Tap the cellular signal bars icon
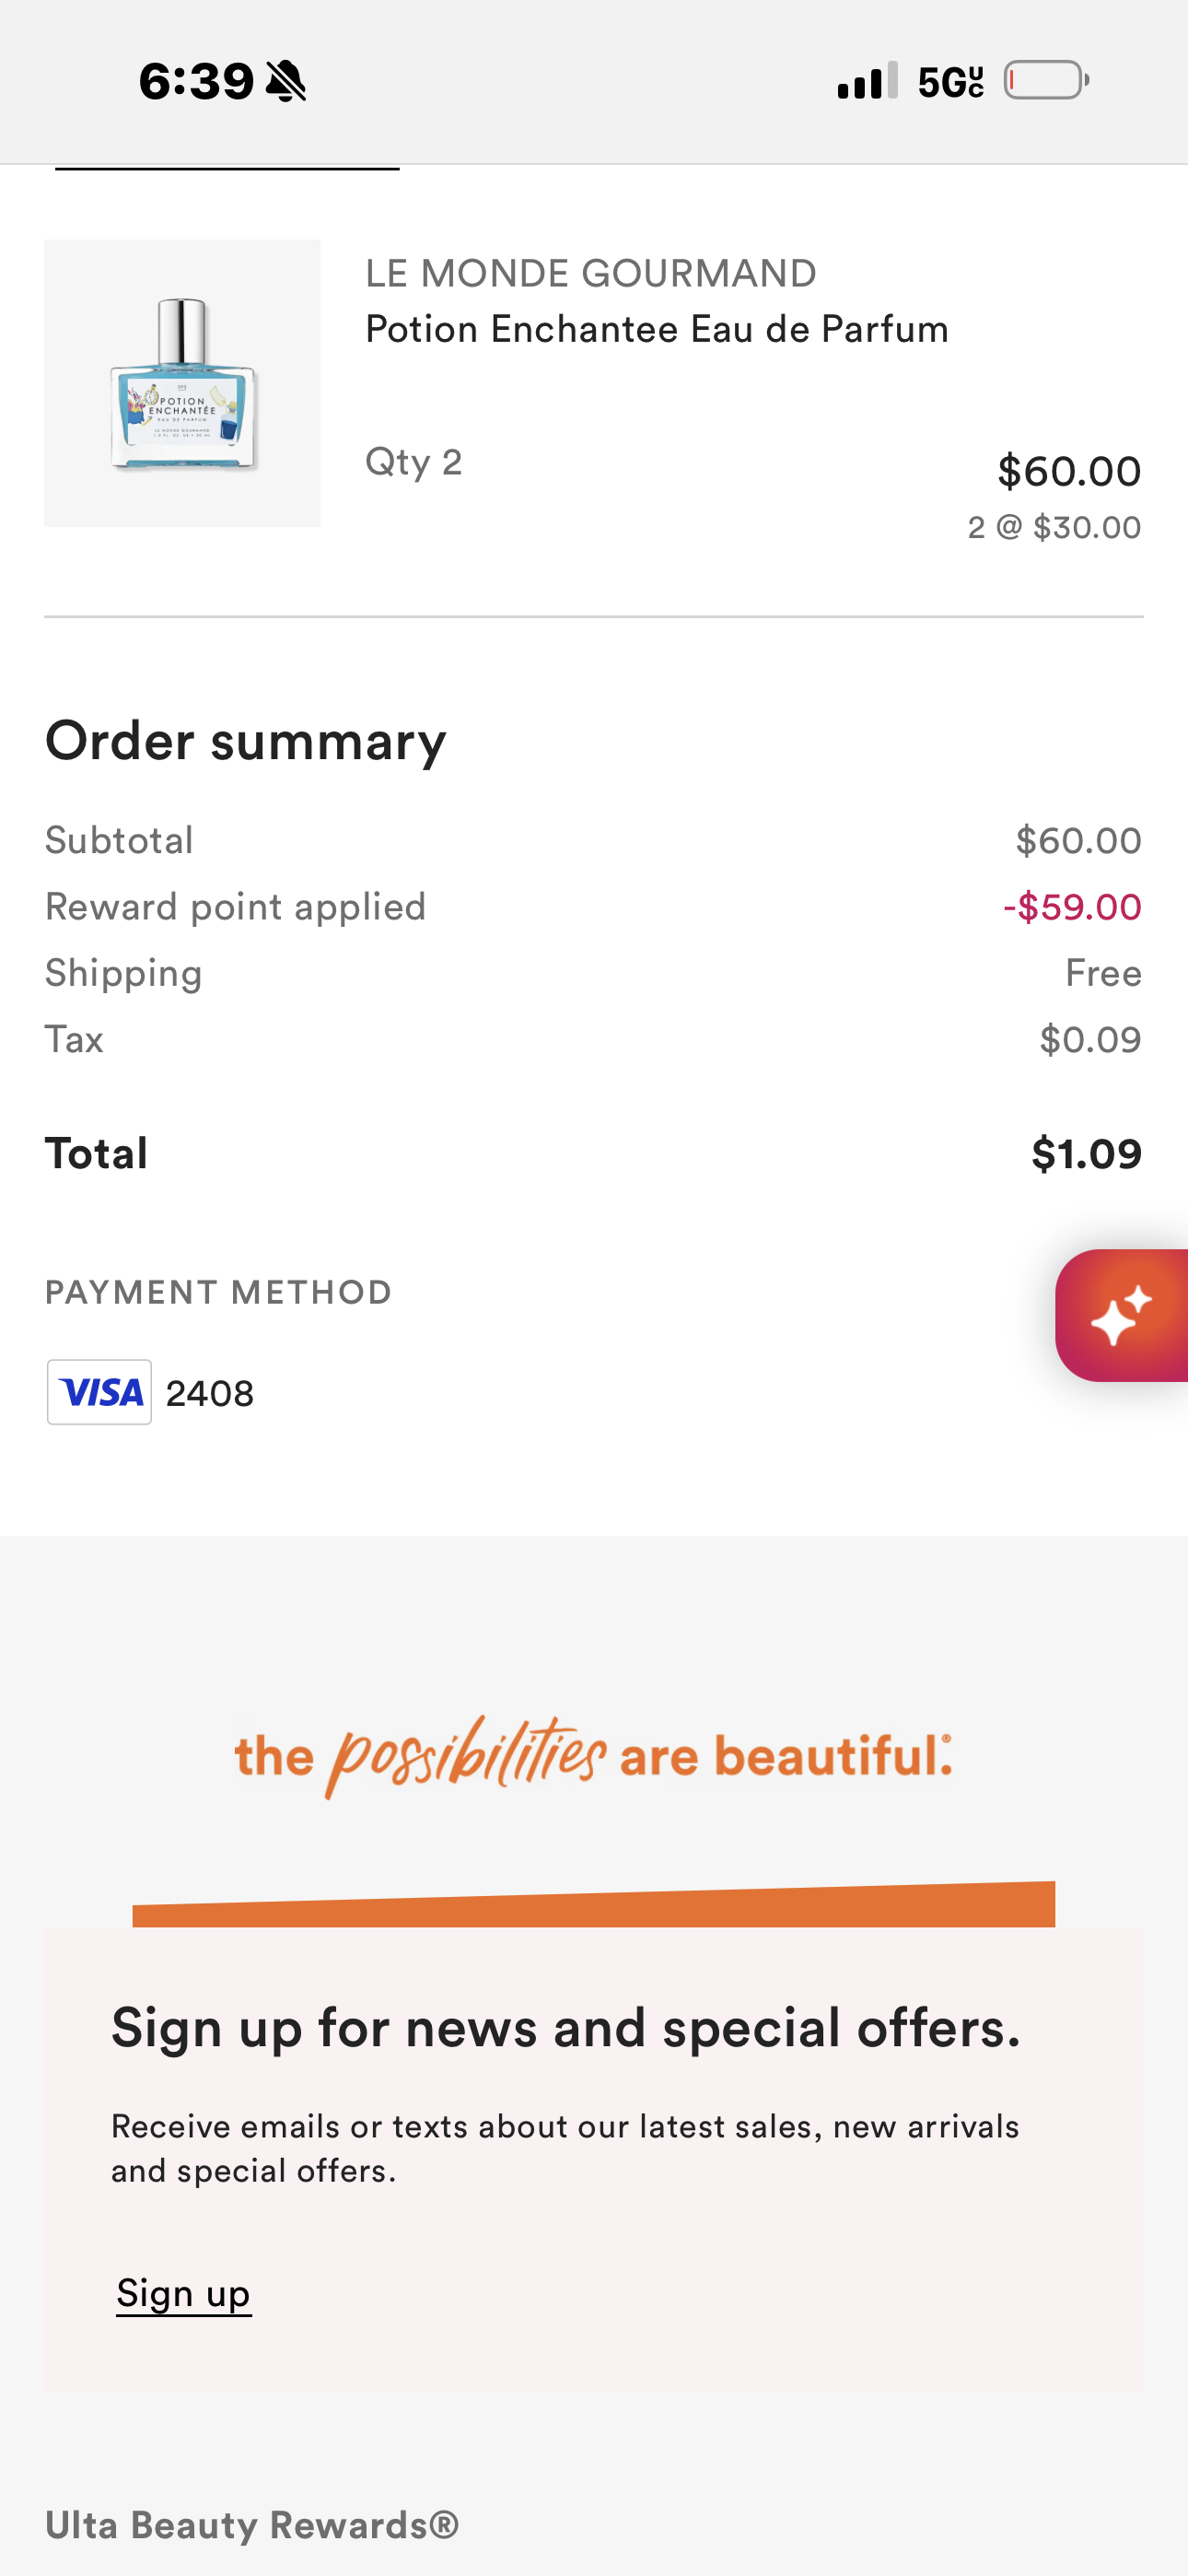Screen dimensions: 1188x2576 pyautogui.click(x=867, y=81)
